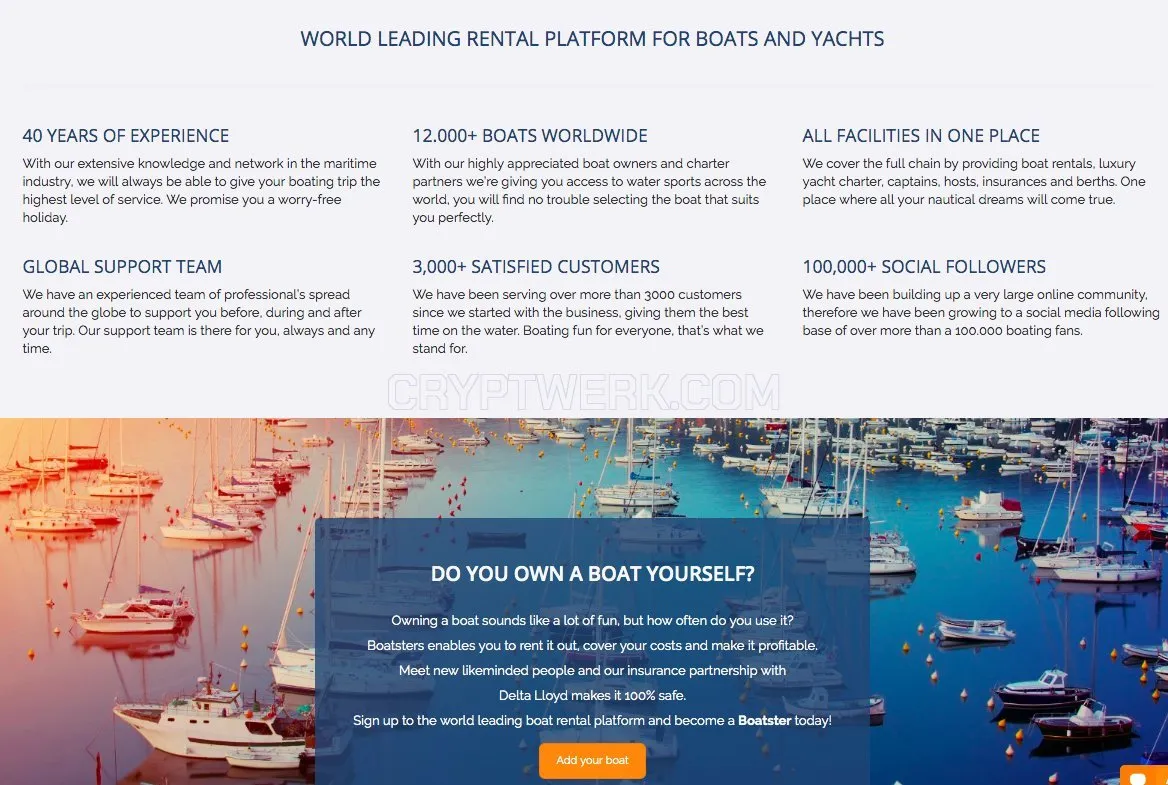The height and width of the screenshot is (785, 1168).
Task: Click the orange Add your boat button
Action: point(592,760)
